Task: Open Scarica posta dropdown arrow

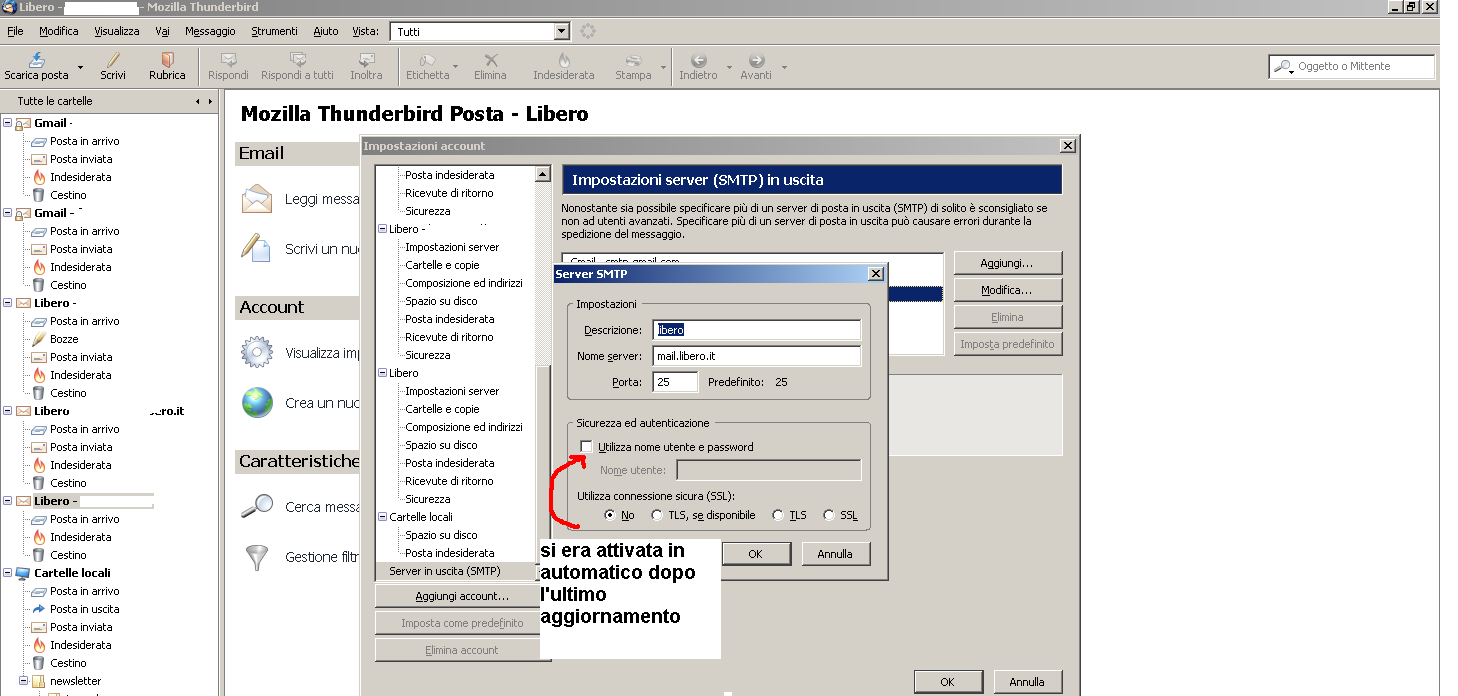Action: tap(80, 68)
